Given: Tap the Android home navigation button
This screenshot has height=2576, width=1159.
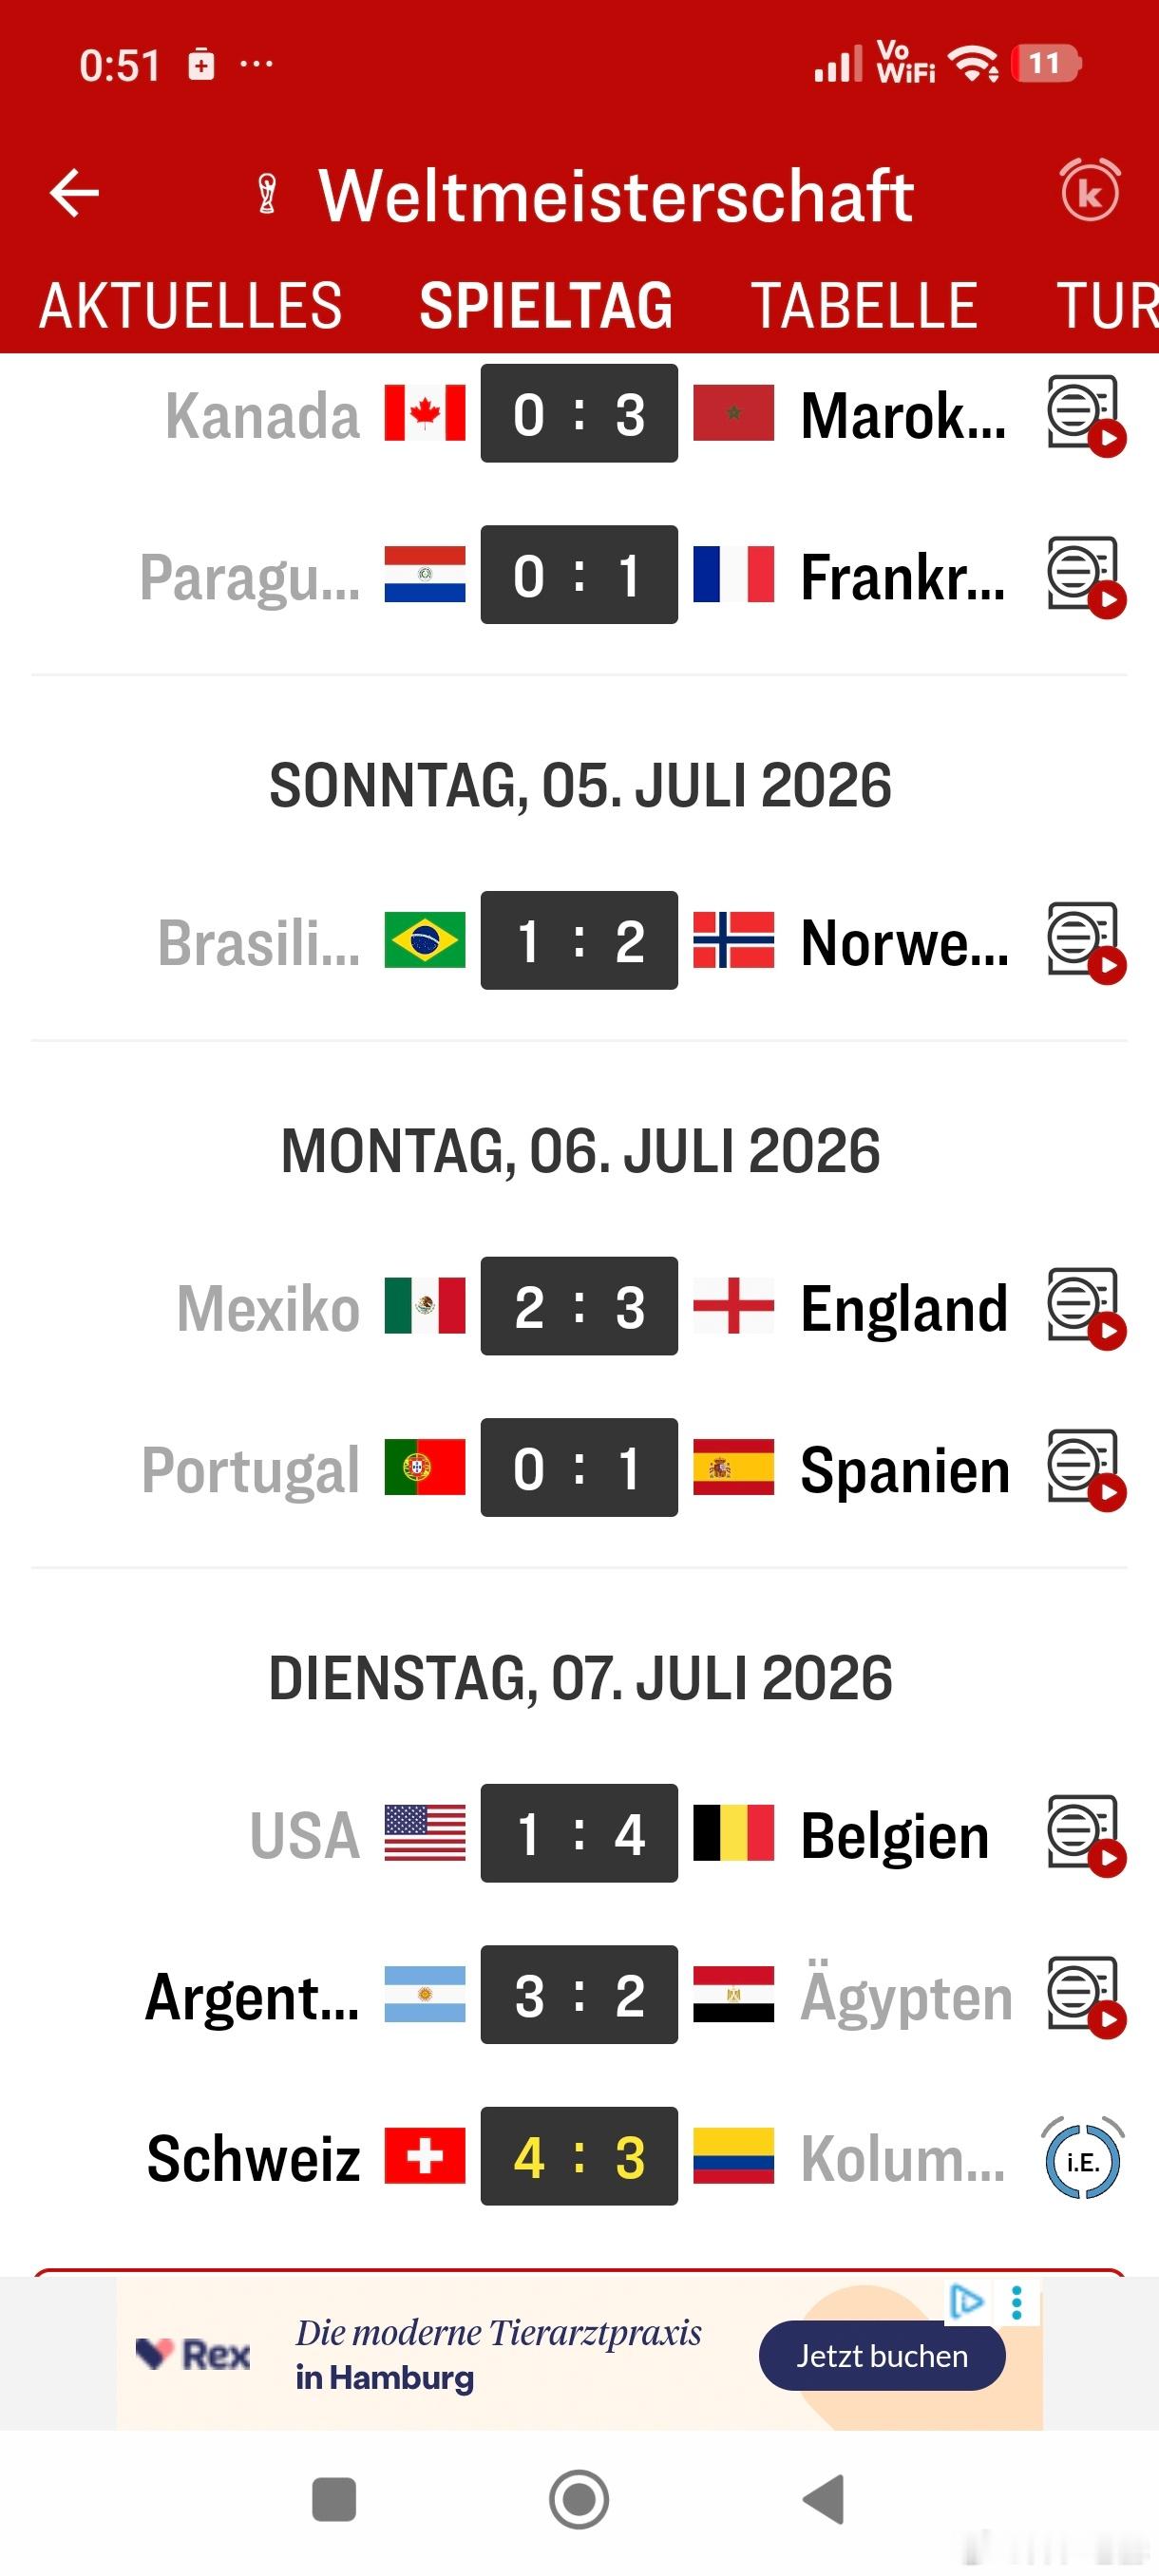Looking at the screenshot, I should coord(579,2499).
